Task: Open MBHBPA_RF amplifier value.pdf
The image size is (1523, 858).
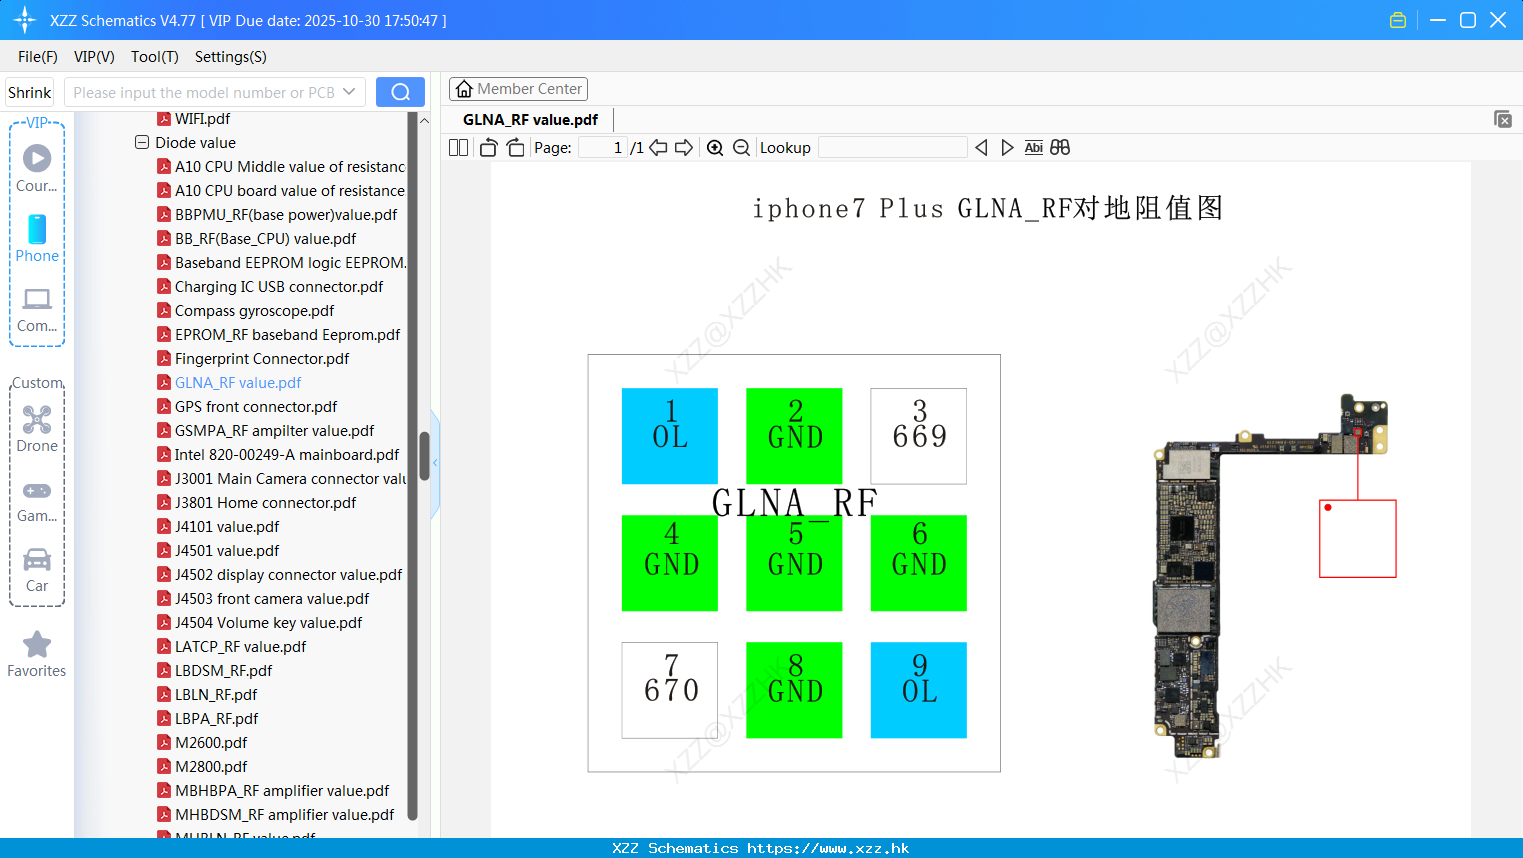Action: [273, 791]
